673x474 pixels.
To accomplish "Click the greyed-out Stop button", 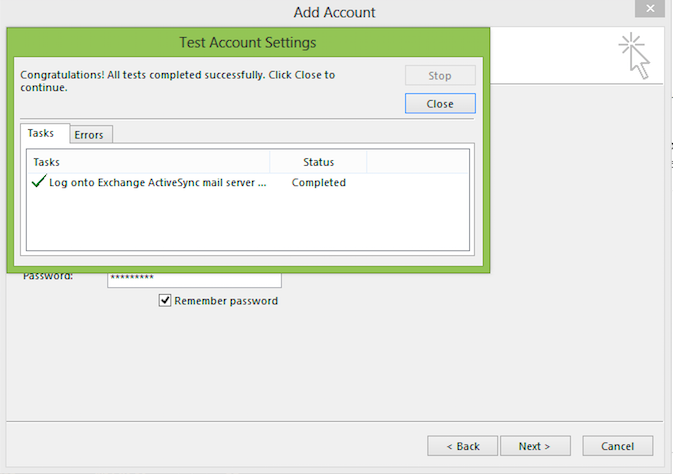I will click(x=440, y=76).
